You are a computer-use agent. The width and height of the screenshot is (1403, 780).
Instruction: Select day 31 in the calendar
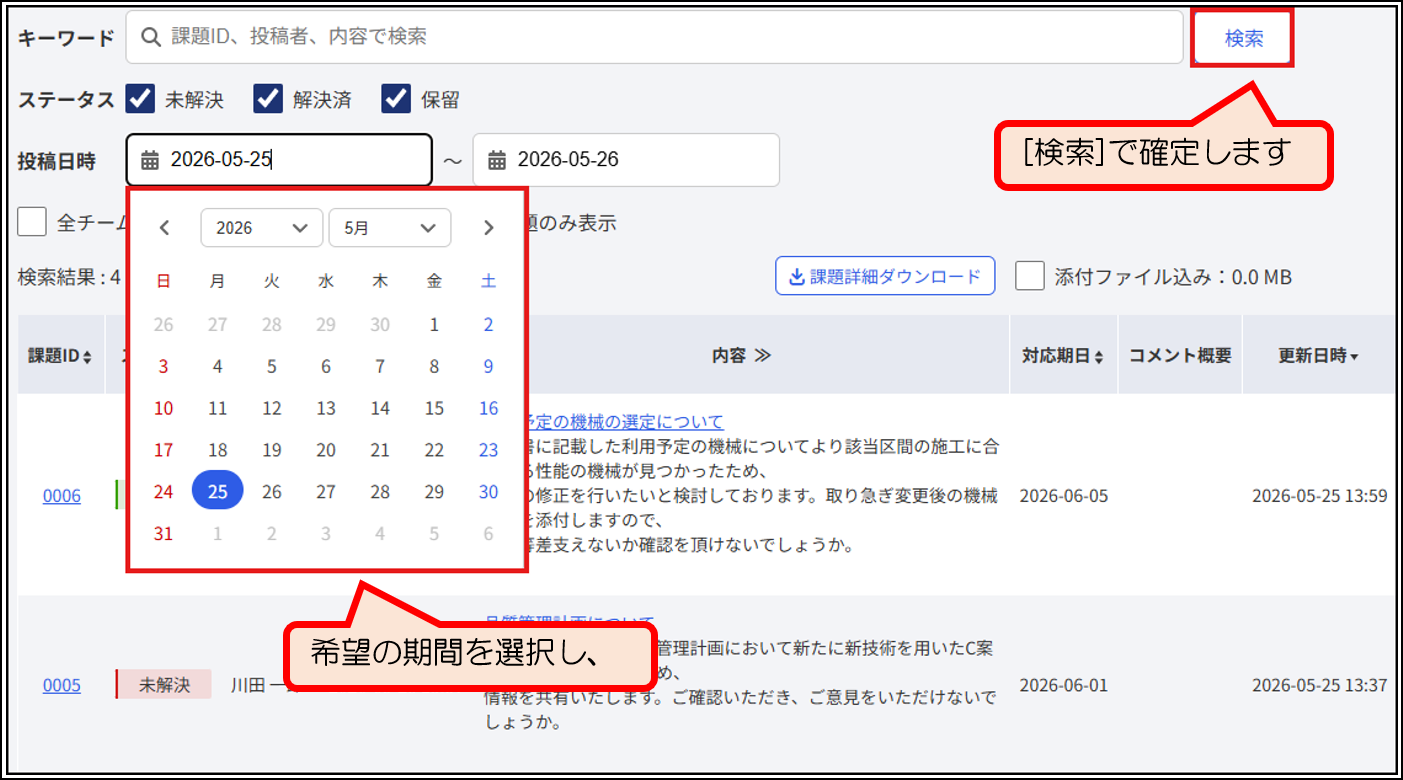164,533
